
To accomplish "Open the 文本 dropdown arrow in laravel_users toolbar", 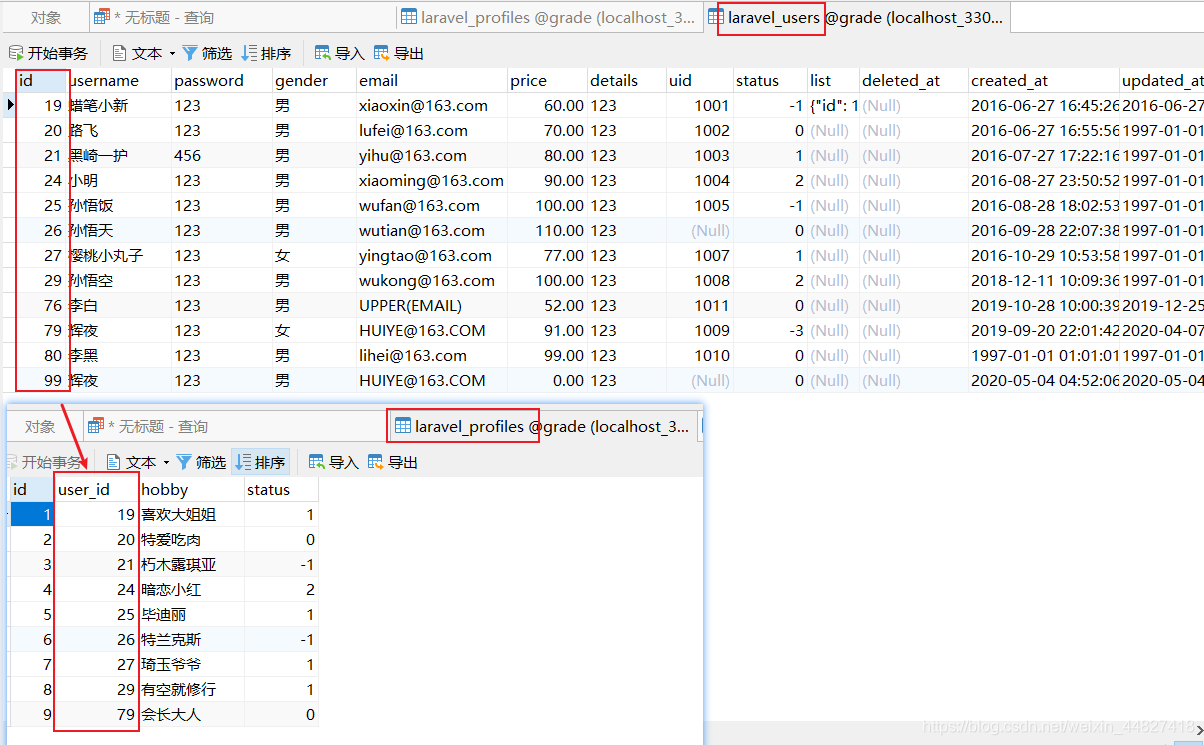I will tap(172, 53).
